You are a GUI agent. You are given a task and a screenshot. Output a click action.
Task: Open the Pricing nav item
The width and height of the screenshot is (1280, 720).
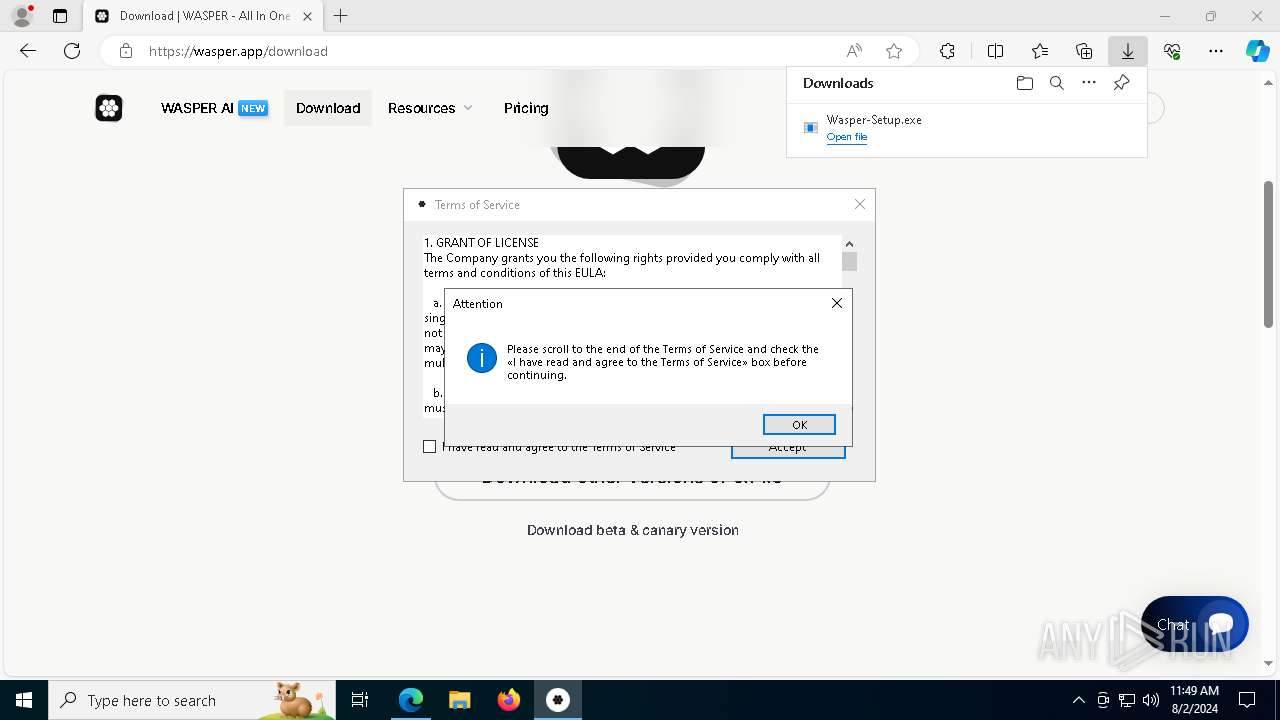coord(526,108)
